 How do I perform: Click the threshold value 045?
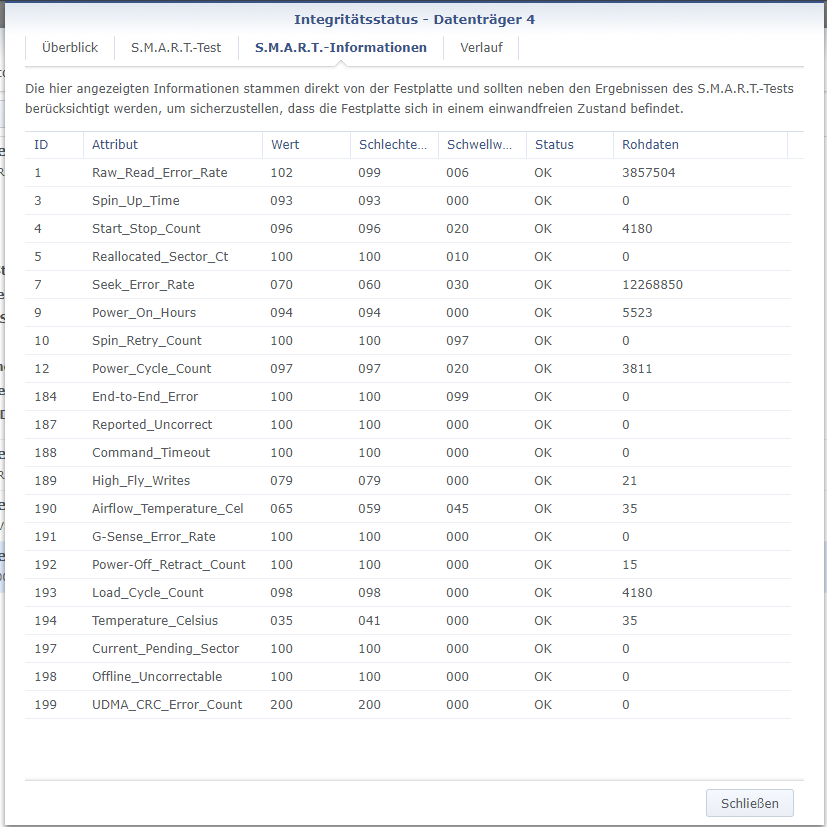tap(457, 508)
